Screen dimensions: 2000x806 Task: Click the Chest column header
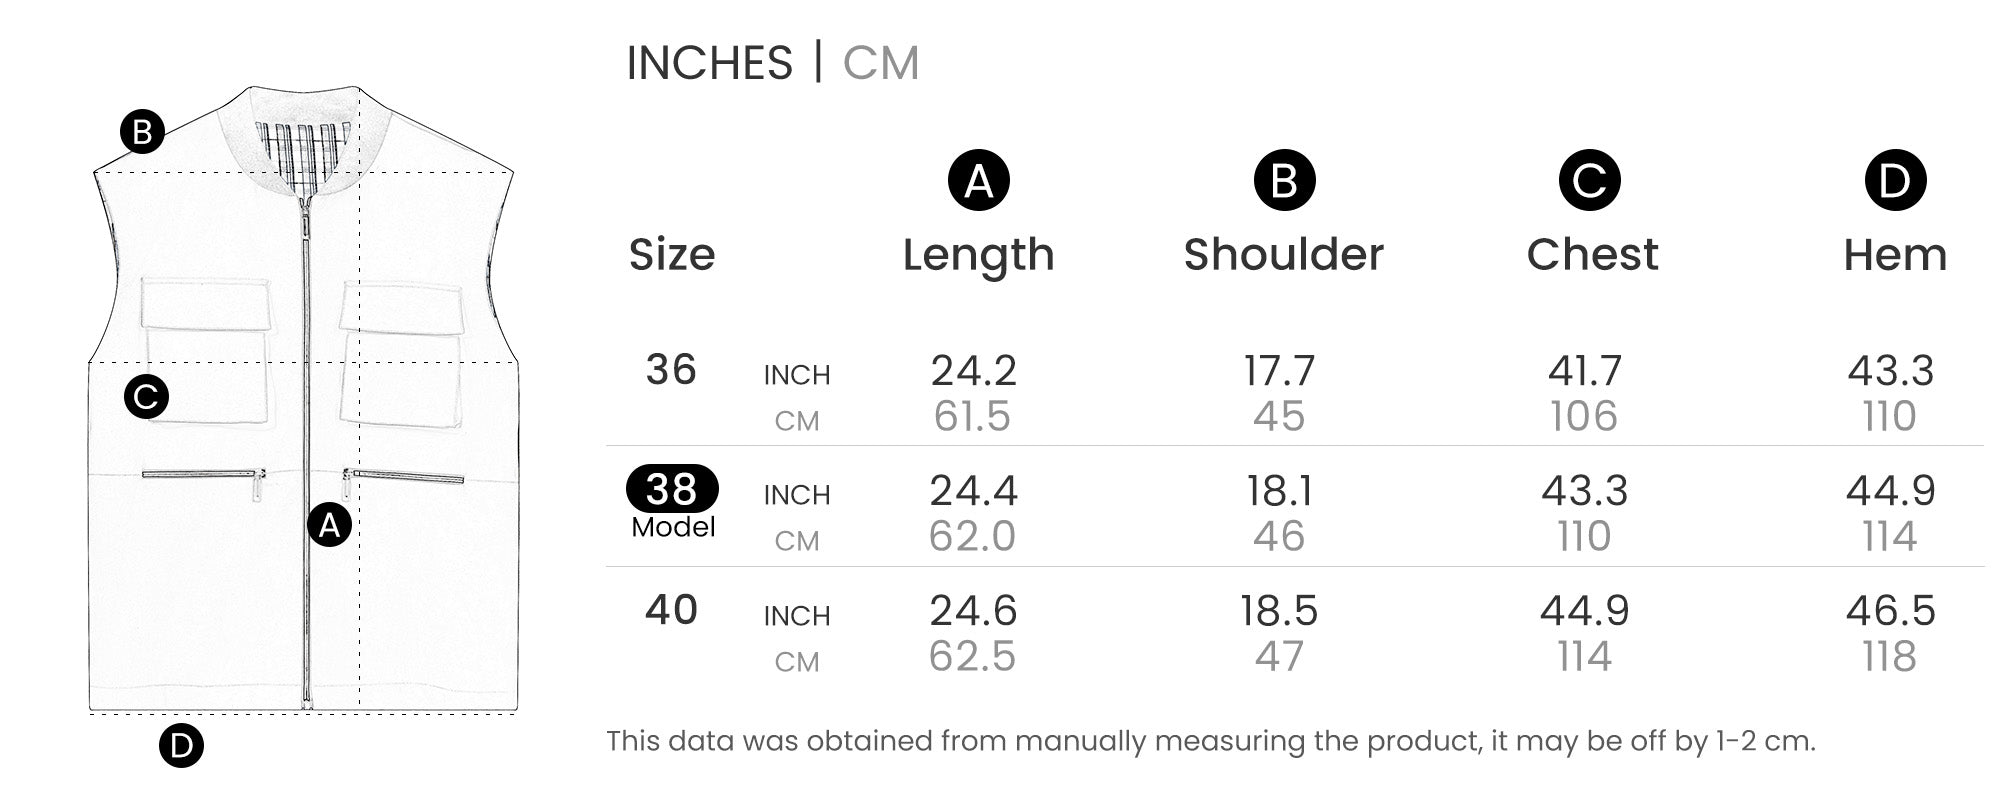pyautogui.click(x=1592, y=255)
